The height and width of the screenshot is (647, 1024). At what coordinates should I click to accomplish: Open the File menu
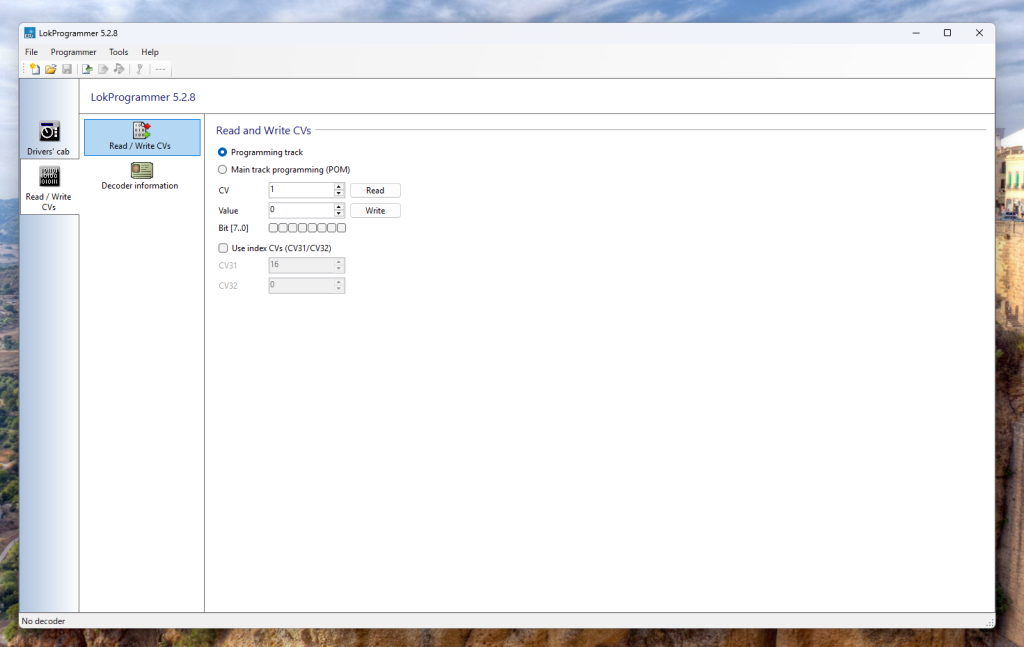coord(31,52)
